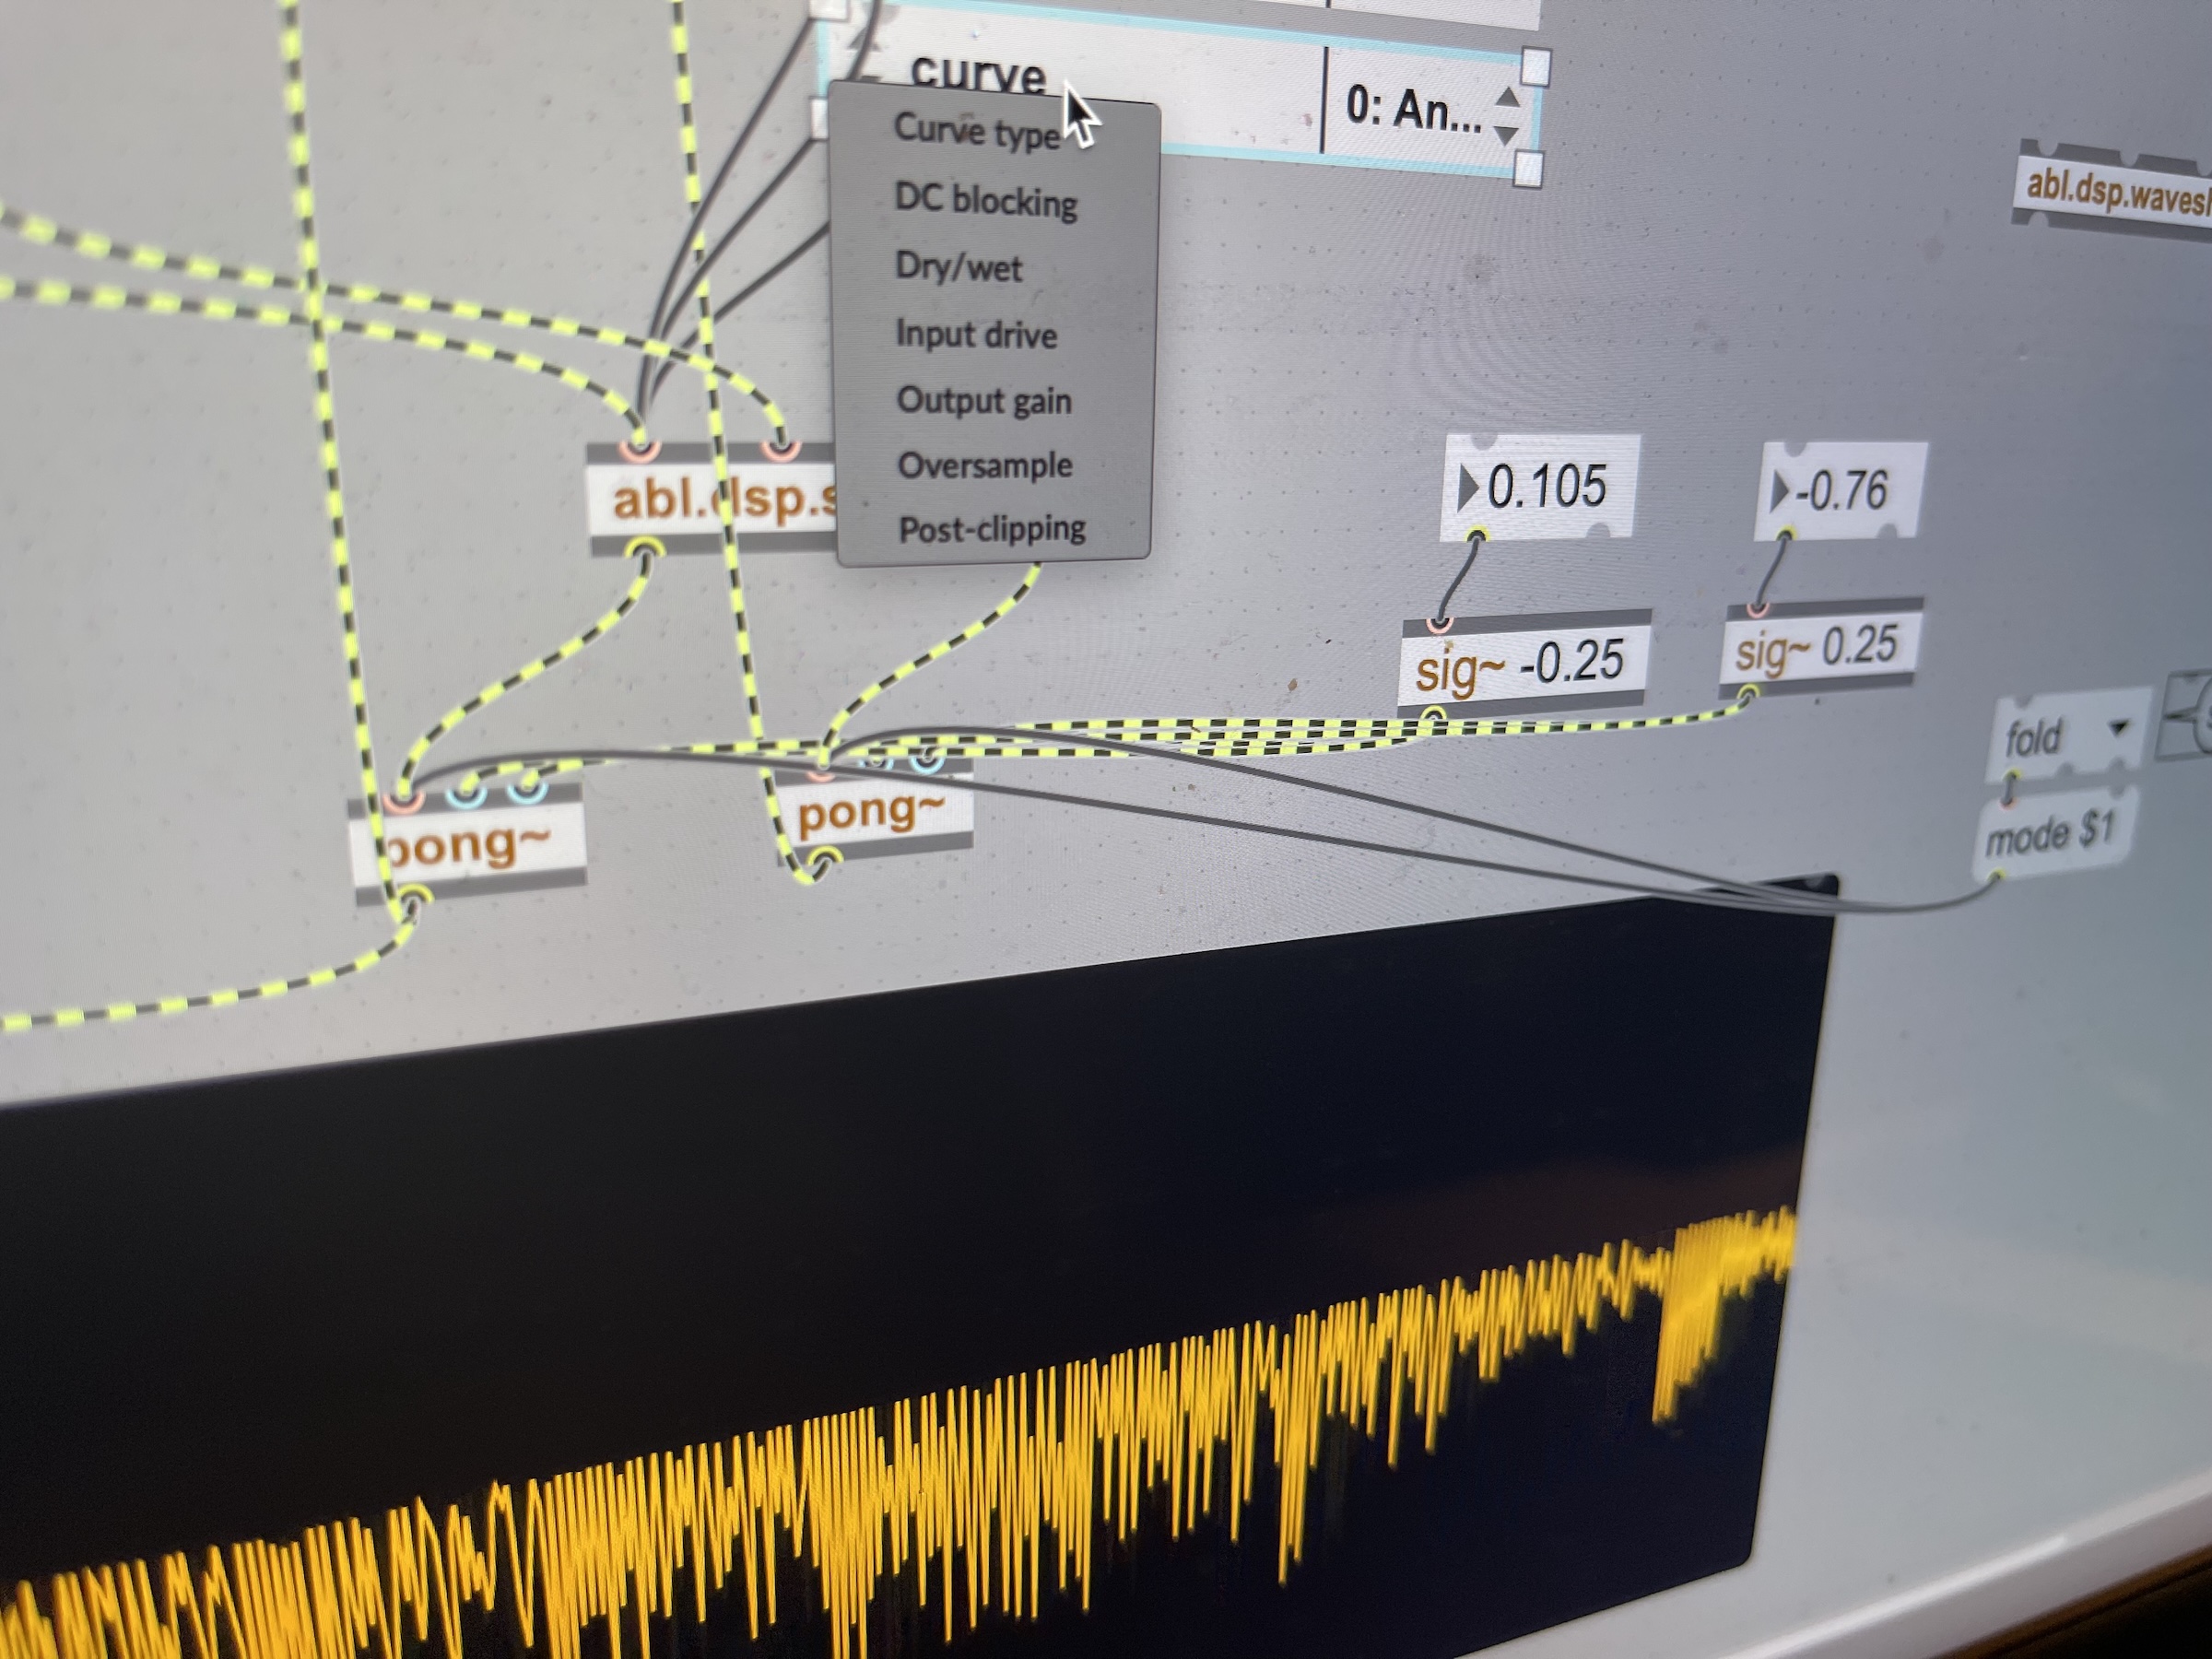Viewport: 2212px width, 1659px height.
Task: Click Post-clipping in the popup menu
Action: (x=992, y=530)
